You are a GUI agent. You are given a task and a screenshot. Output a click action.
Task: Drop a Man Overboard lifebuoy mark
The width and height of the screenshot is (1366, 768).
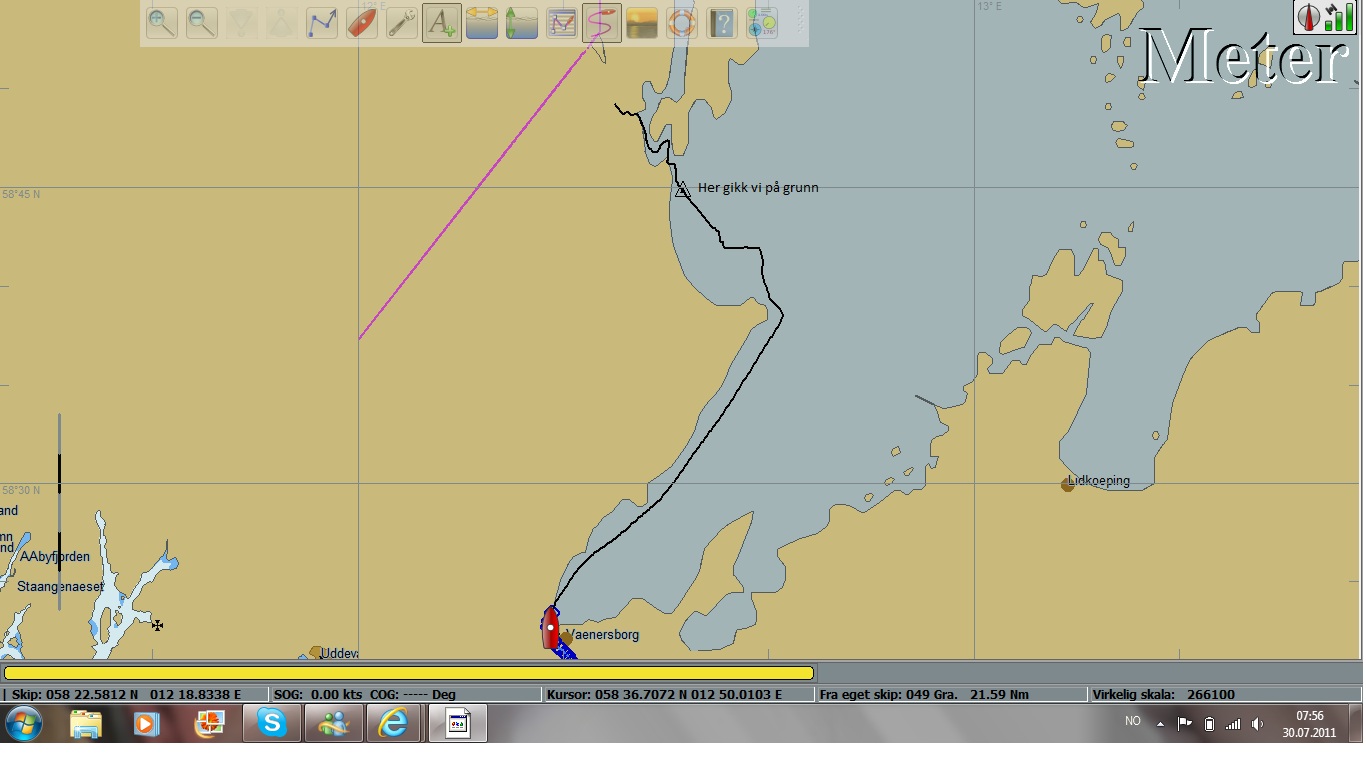point(682,23)
